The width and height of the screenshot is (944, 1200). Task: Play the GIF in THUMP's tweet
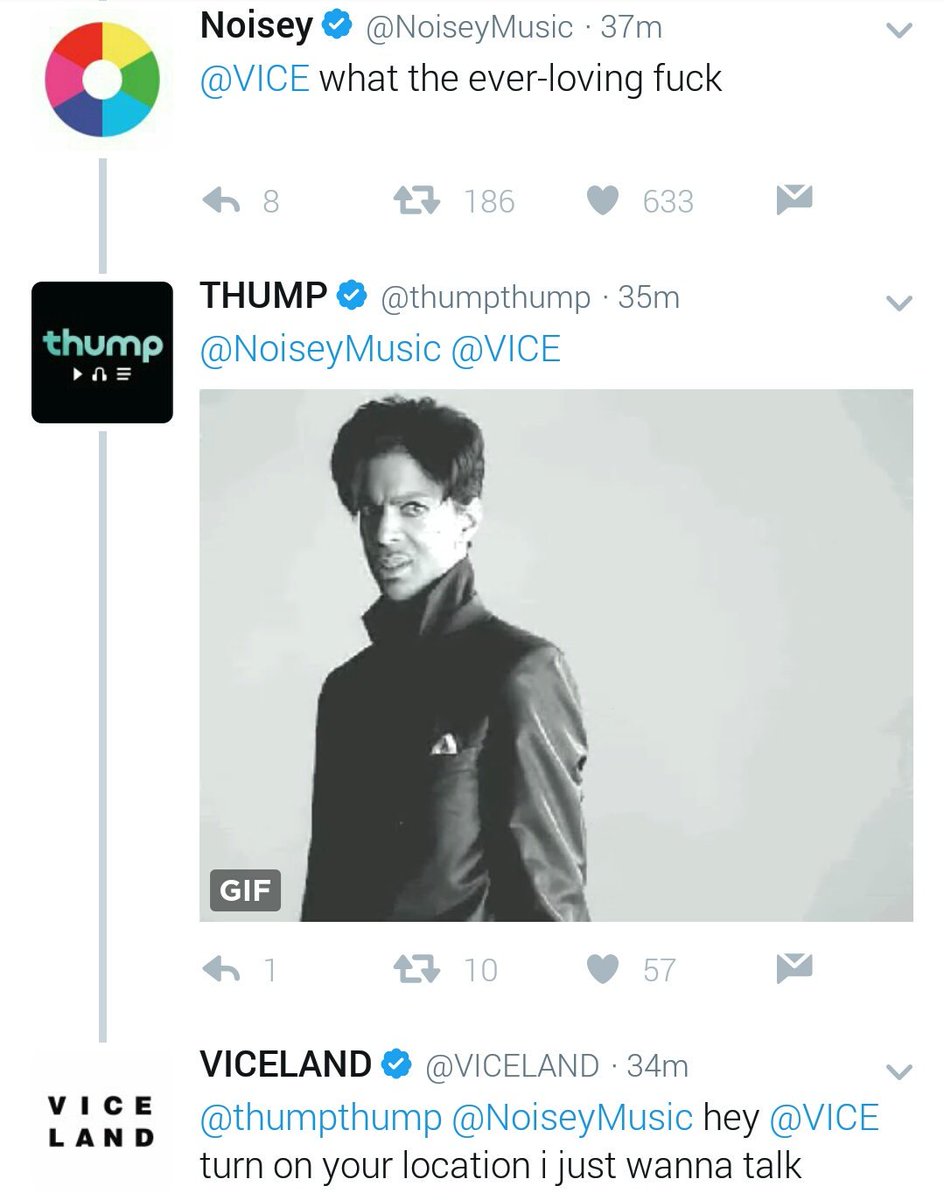556,655
